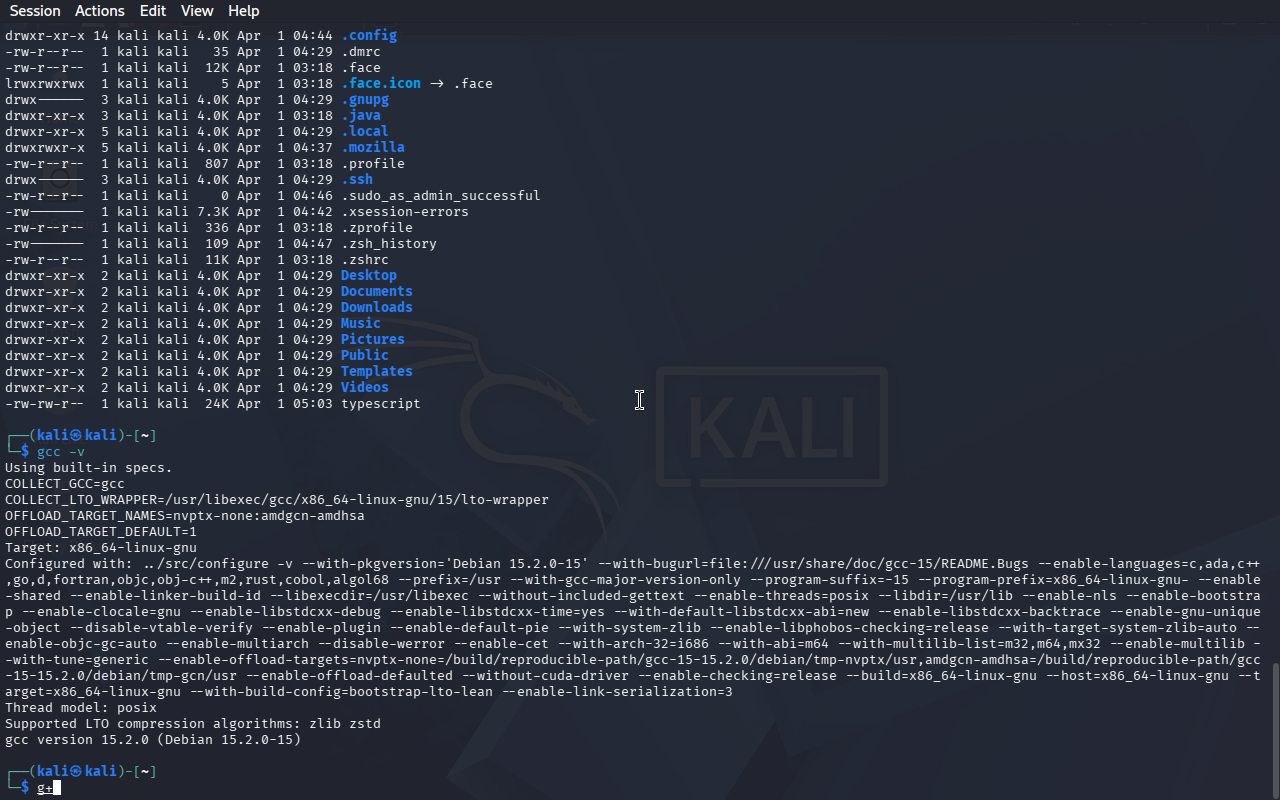The height and width of the screenshot is (800, 1280).
Task: Open the Edit menu
Action: pos(153,11)
